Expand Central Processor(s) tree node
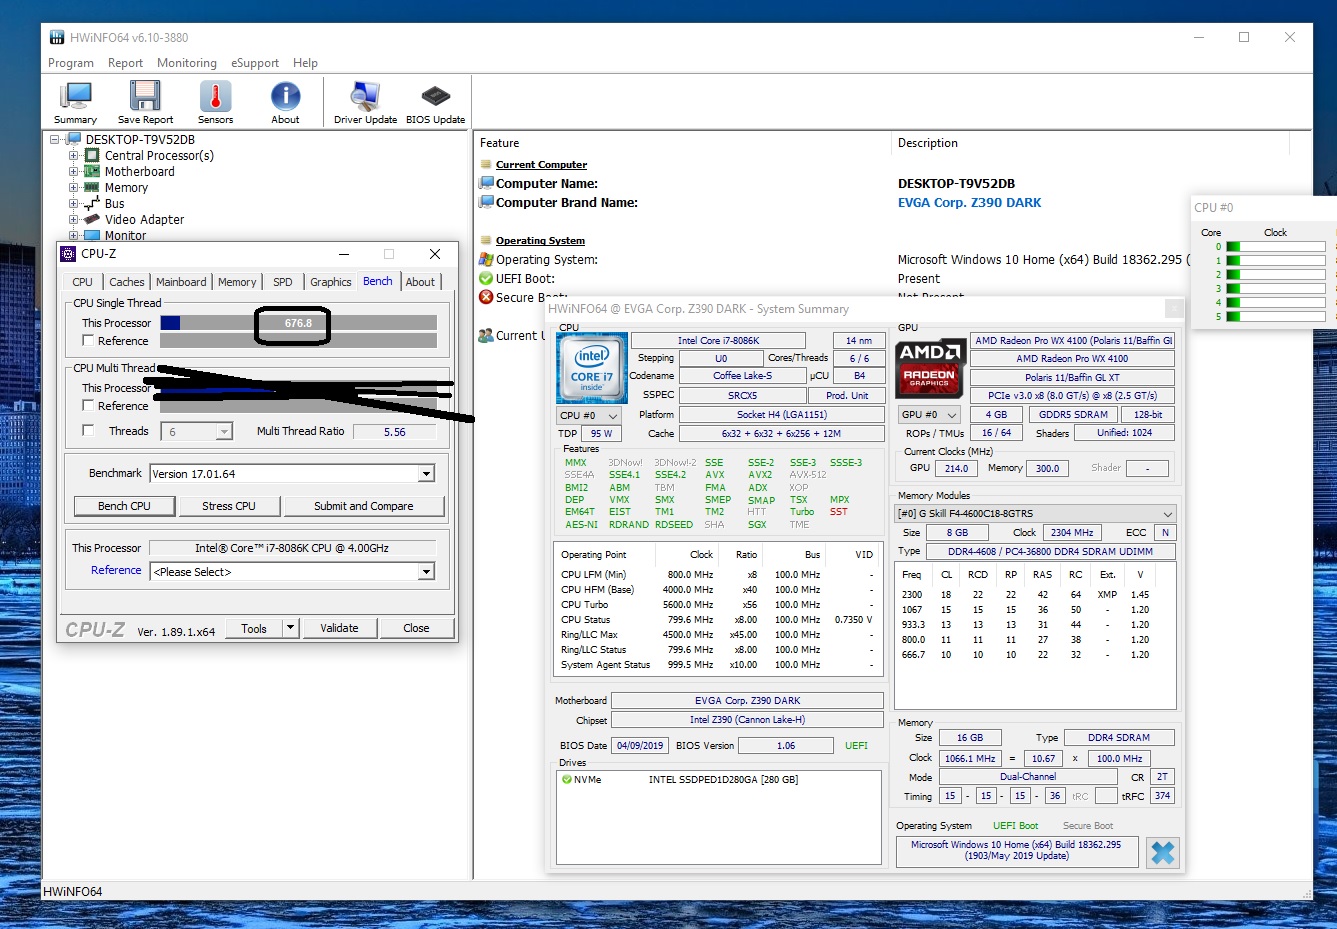 click(x=73, y=156)
